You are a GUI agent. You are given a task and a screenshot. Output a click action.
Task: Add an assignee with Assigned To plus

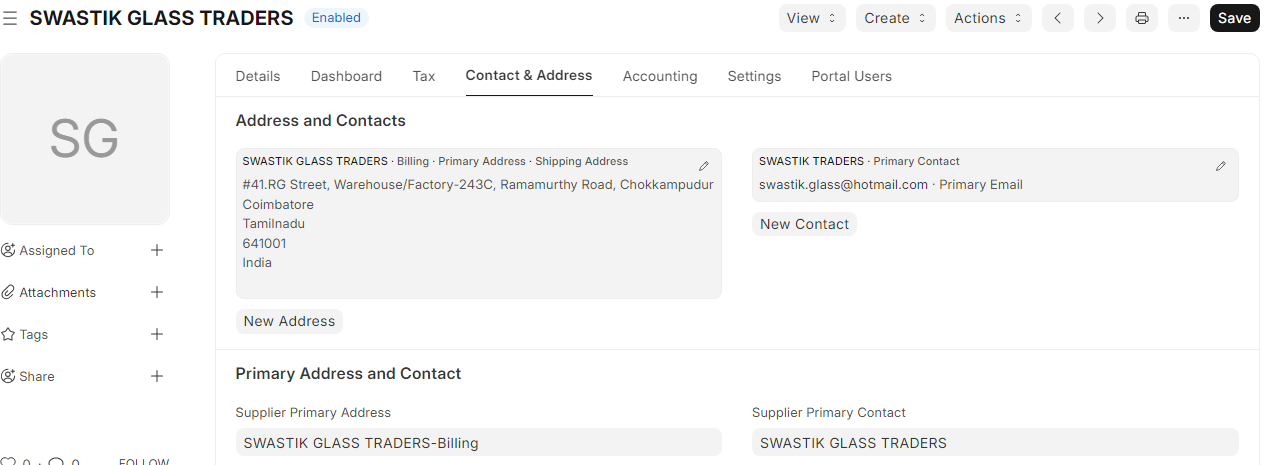tap(157, 250)
